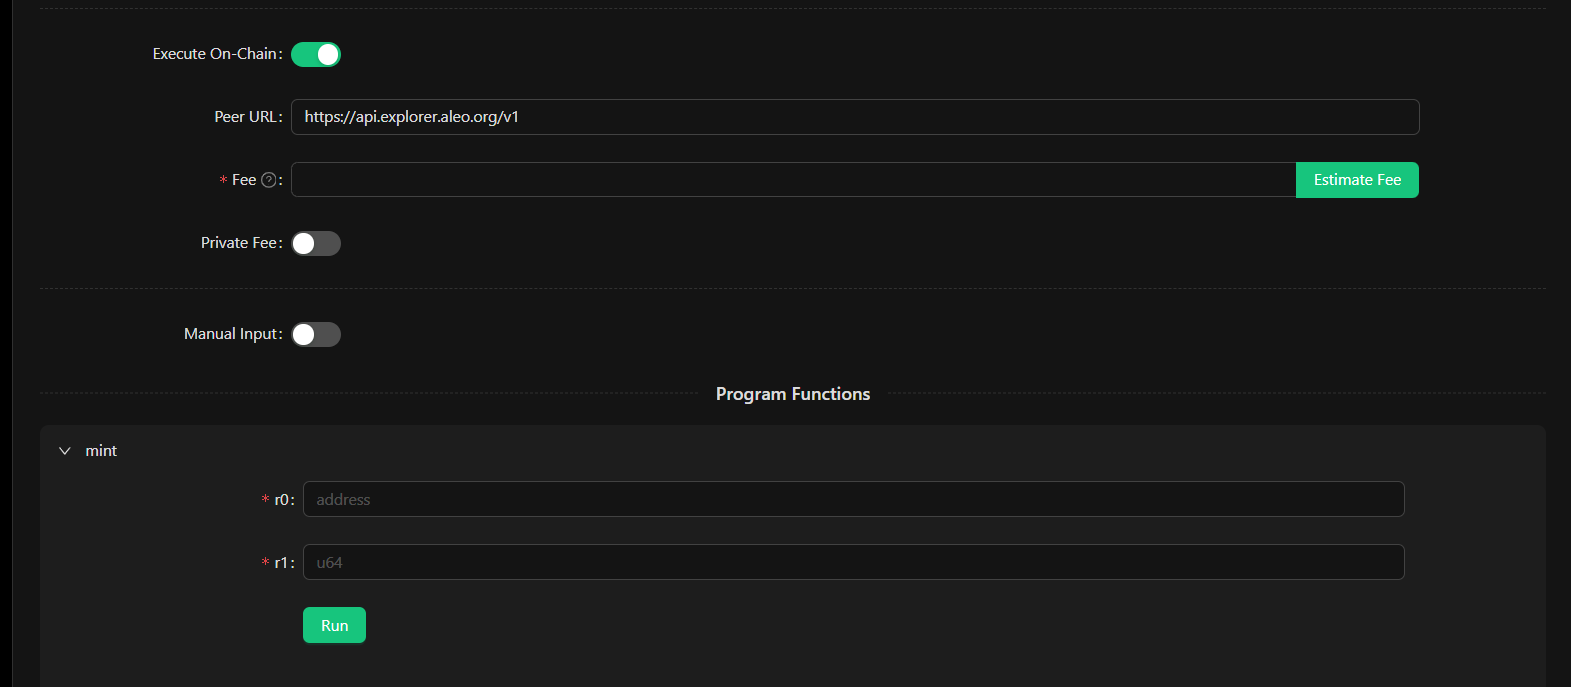Viewport: 1571px width, 687px height.
Task: Enable the Private Fee switch
Action: click(x=316, y=244)
